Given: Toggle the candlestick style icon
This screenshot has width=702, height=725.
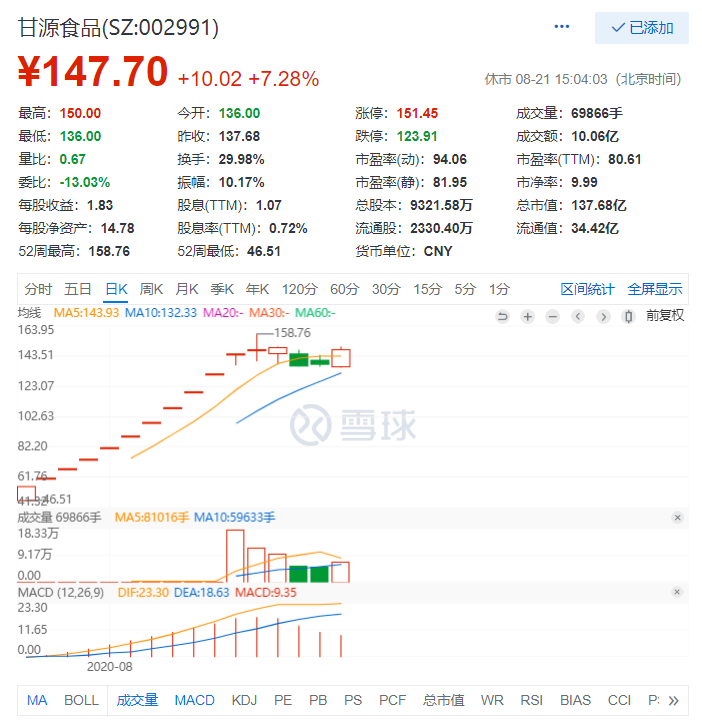Looking at the screenshot, I should point(628,316).
